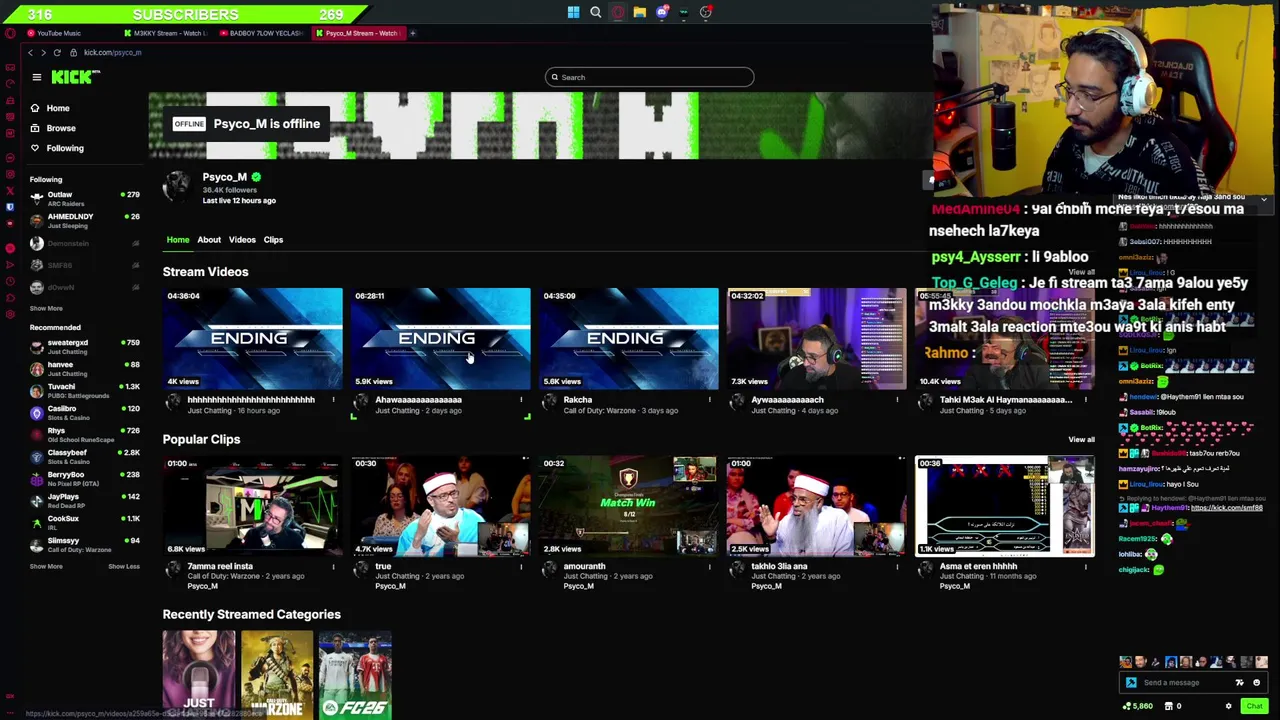
Task: Open options menu for Ahawaaaaaaaaaaaa video
Action: (521, 400)
